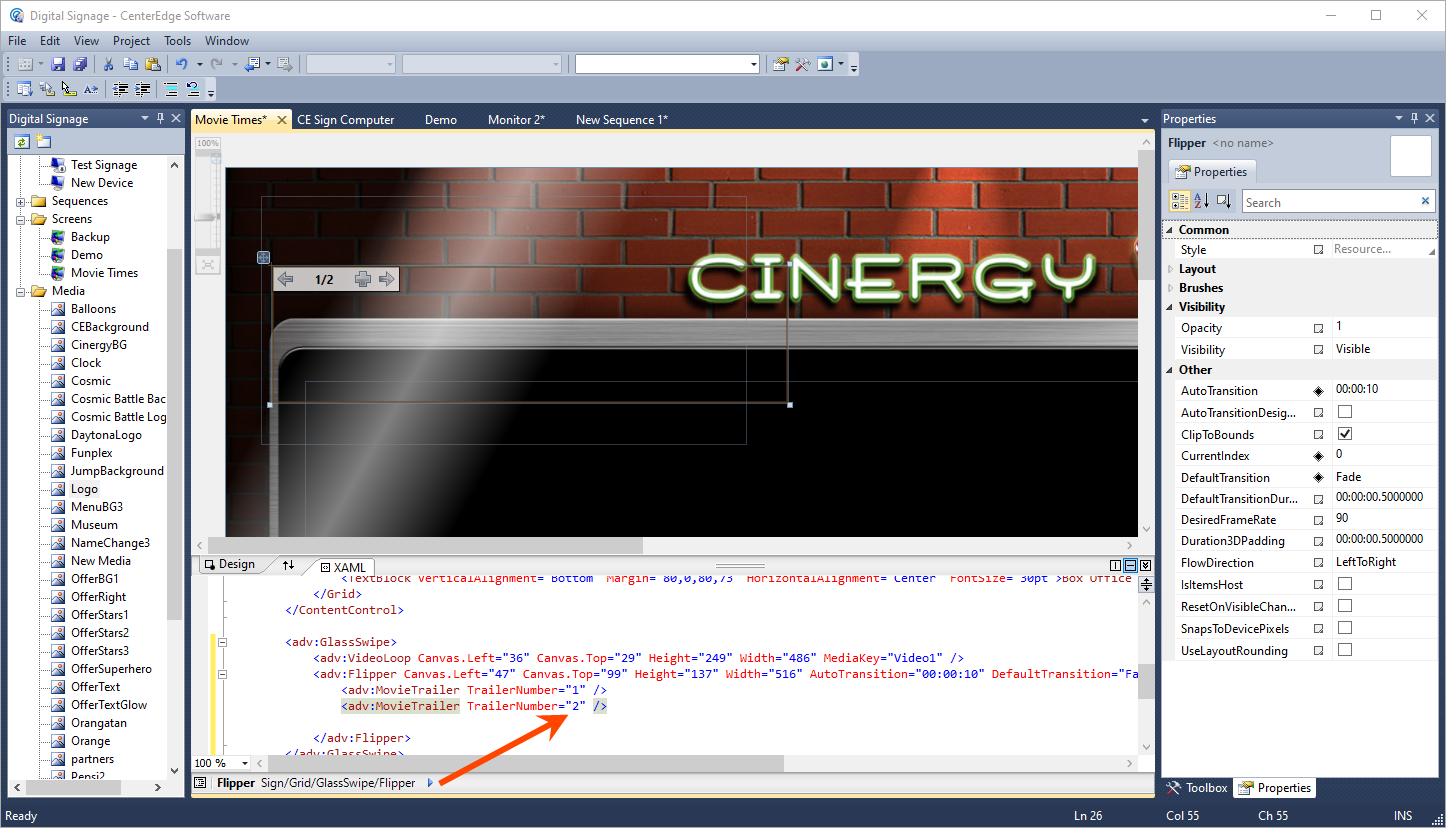The height and width of the screenshot is (828, 1446).
Task: Pin the Digital Signage panel
Action: click(x=161, y=119)
